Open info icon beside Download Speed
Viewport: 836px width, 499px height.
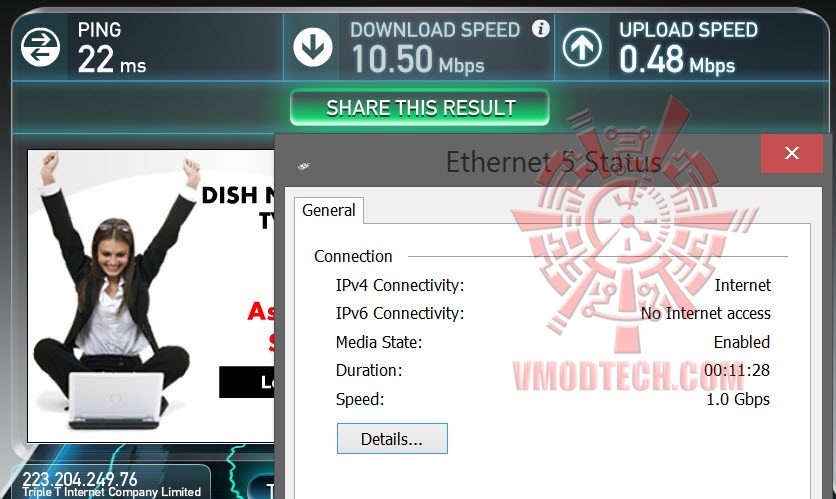pyautogui.click(x=541, y=28)
